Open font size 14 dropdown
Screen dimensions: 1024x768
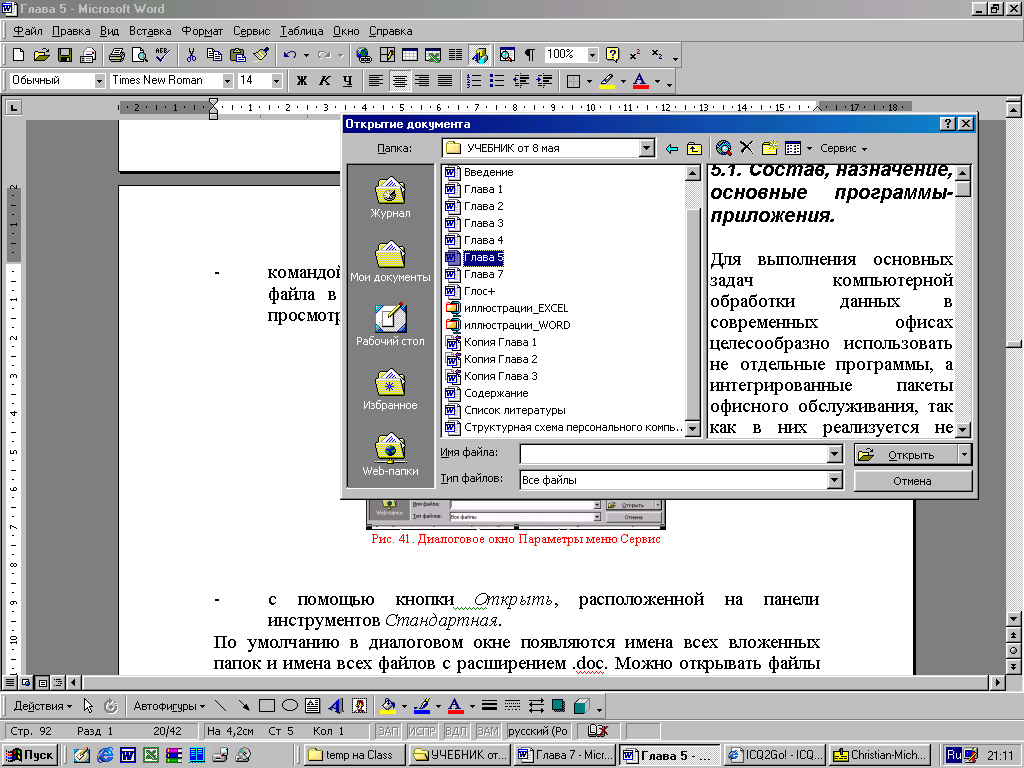276,81
